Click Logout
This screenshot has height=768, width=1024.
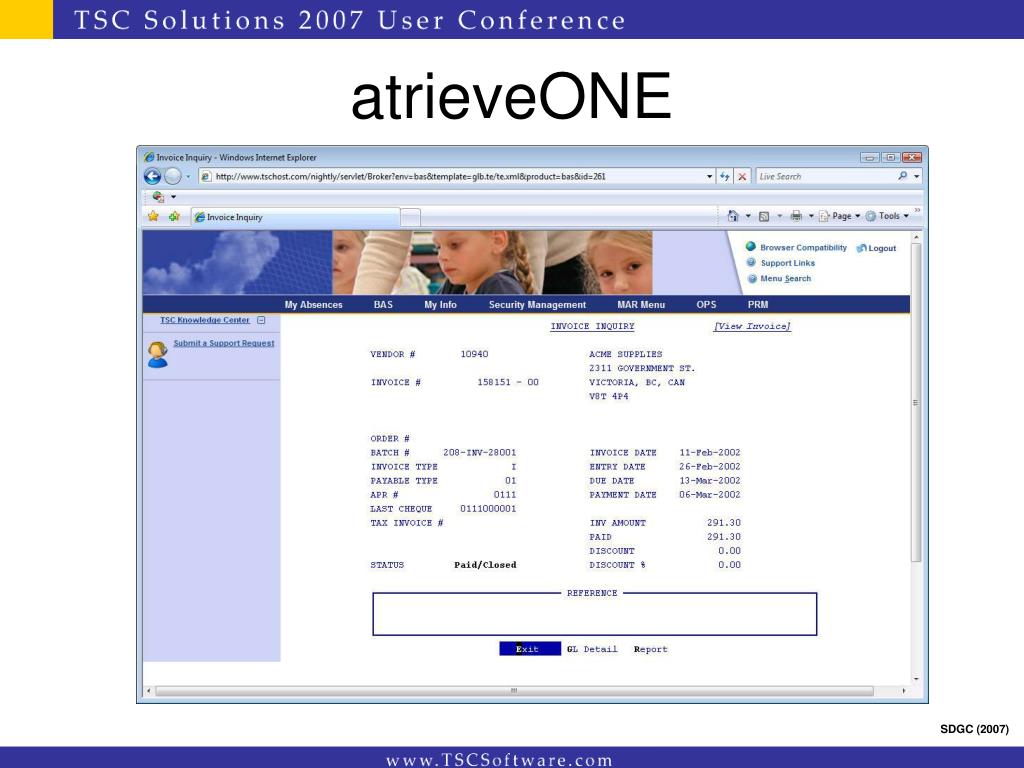pos(882,248)
